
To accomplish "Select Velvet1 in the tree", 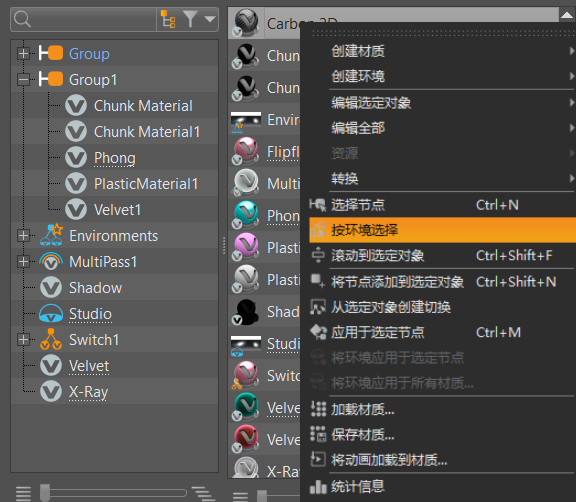I will (x=118, y=210).
